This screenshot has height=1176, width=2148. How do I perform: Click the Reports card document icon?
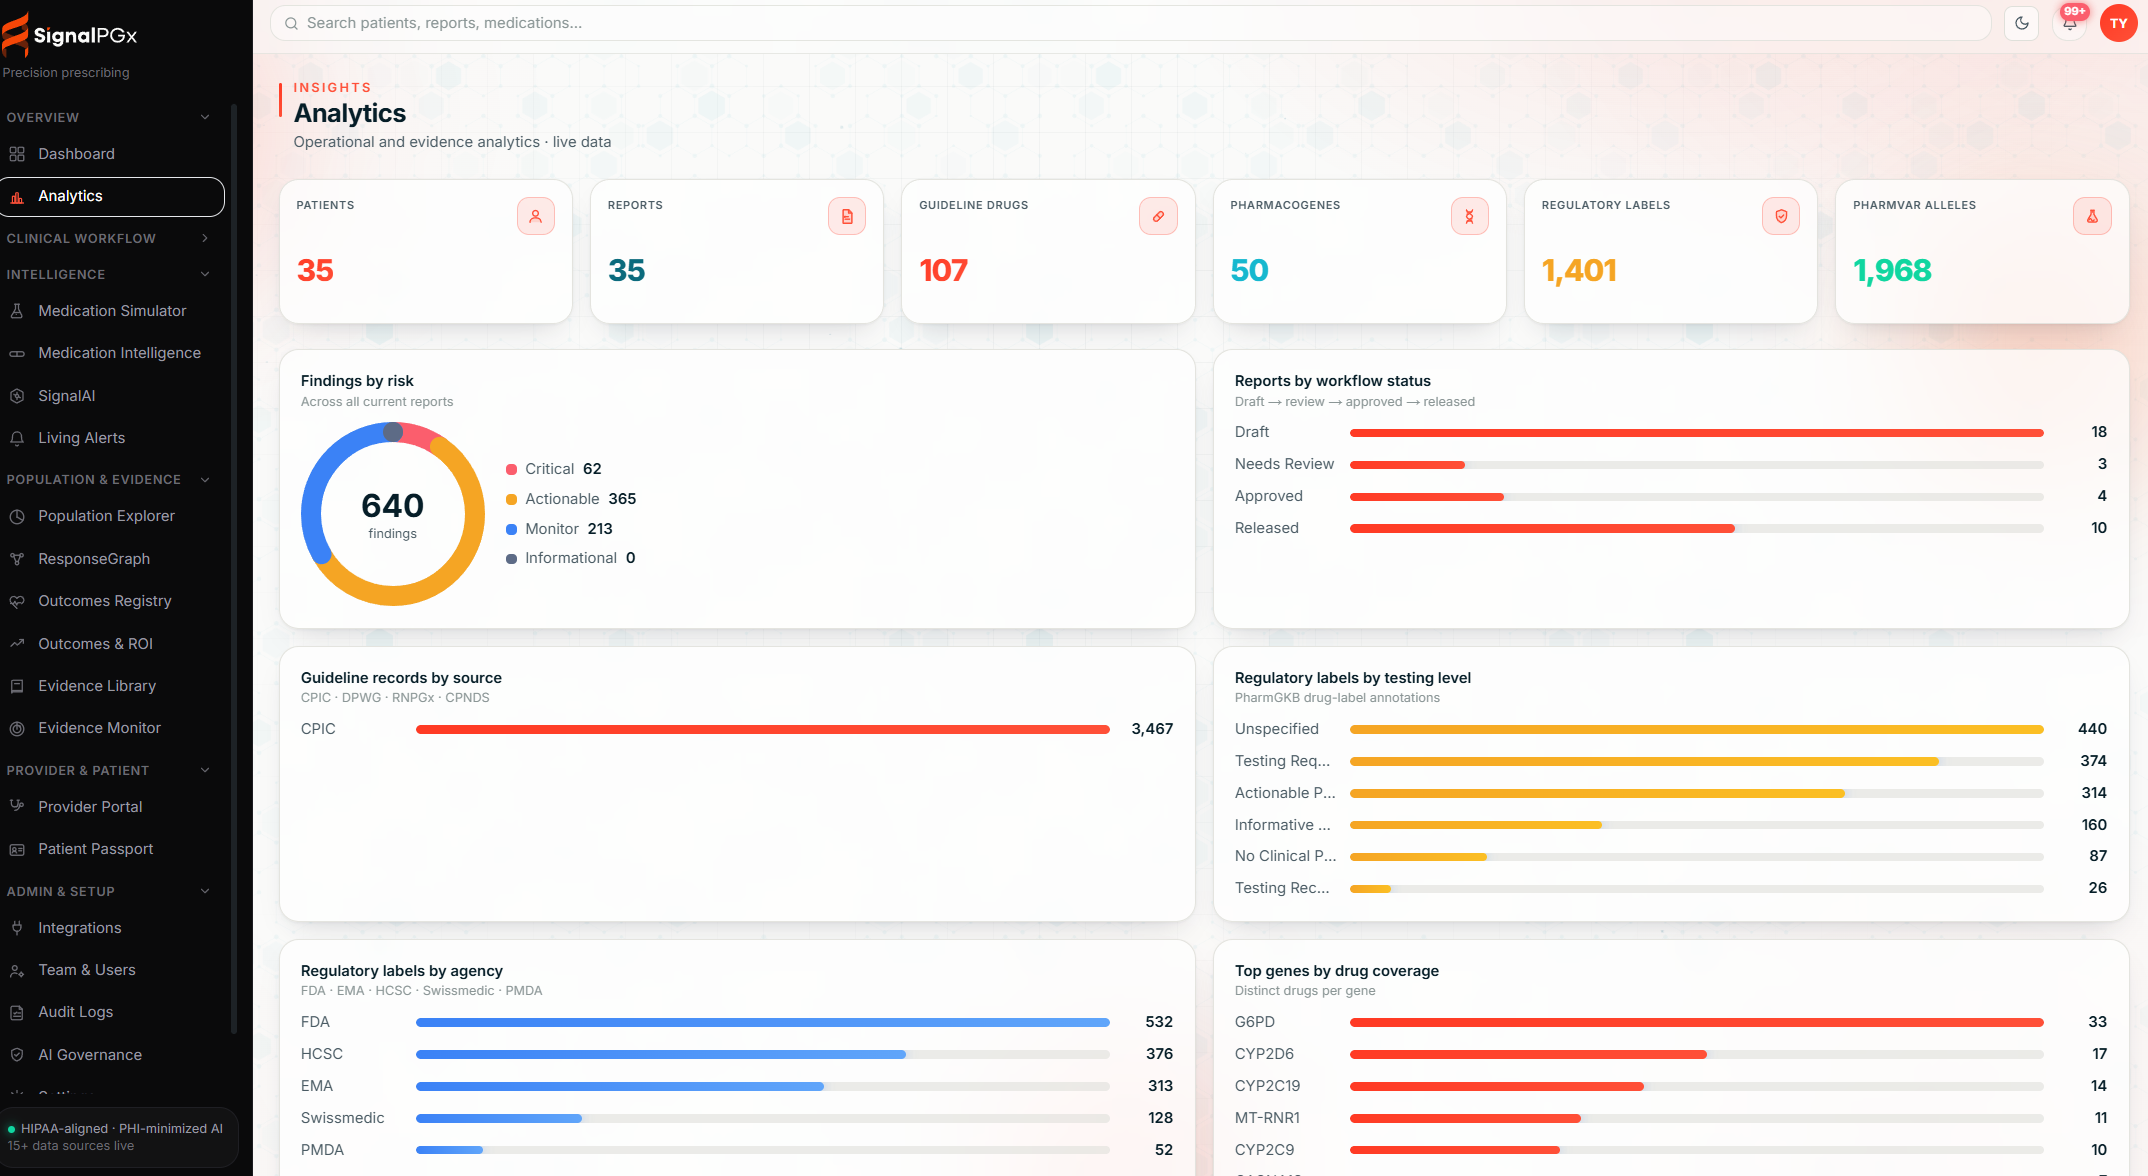(847, 216)
